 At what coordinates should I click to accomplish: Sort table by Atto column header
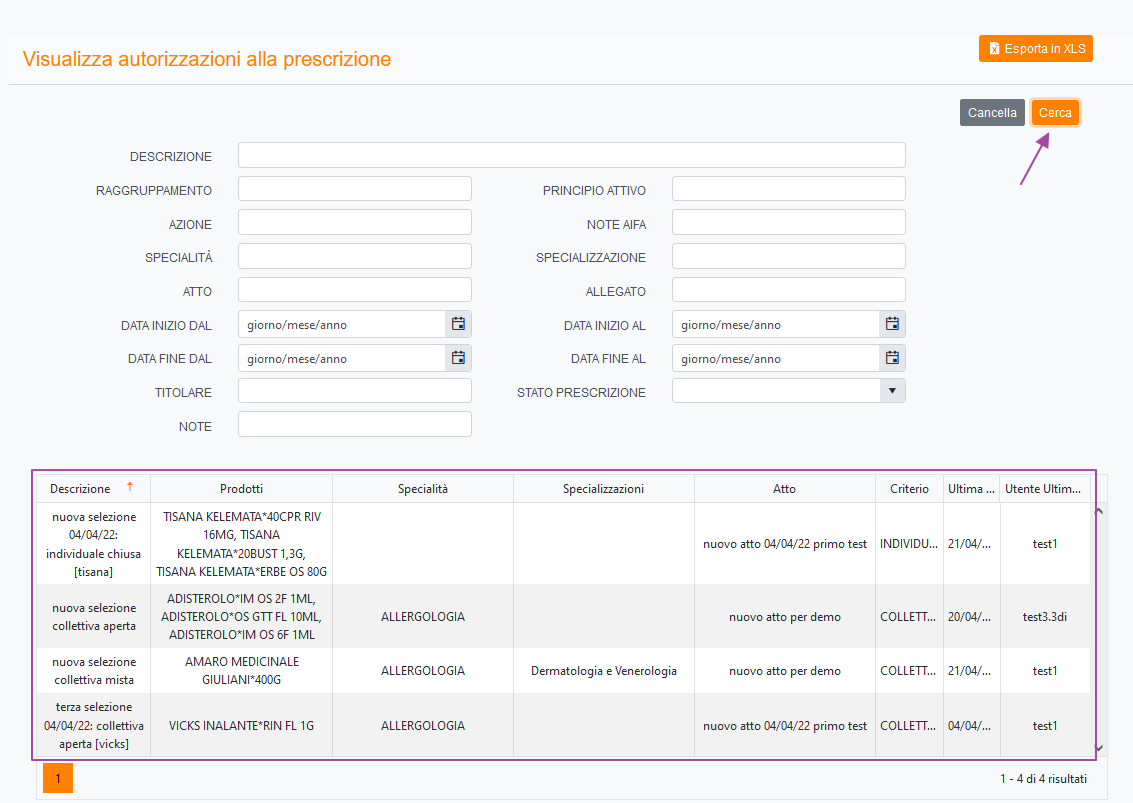[x=784, y=489]
